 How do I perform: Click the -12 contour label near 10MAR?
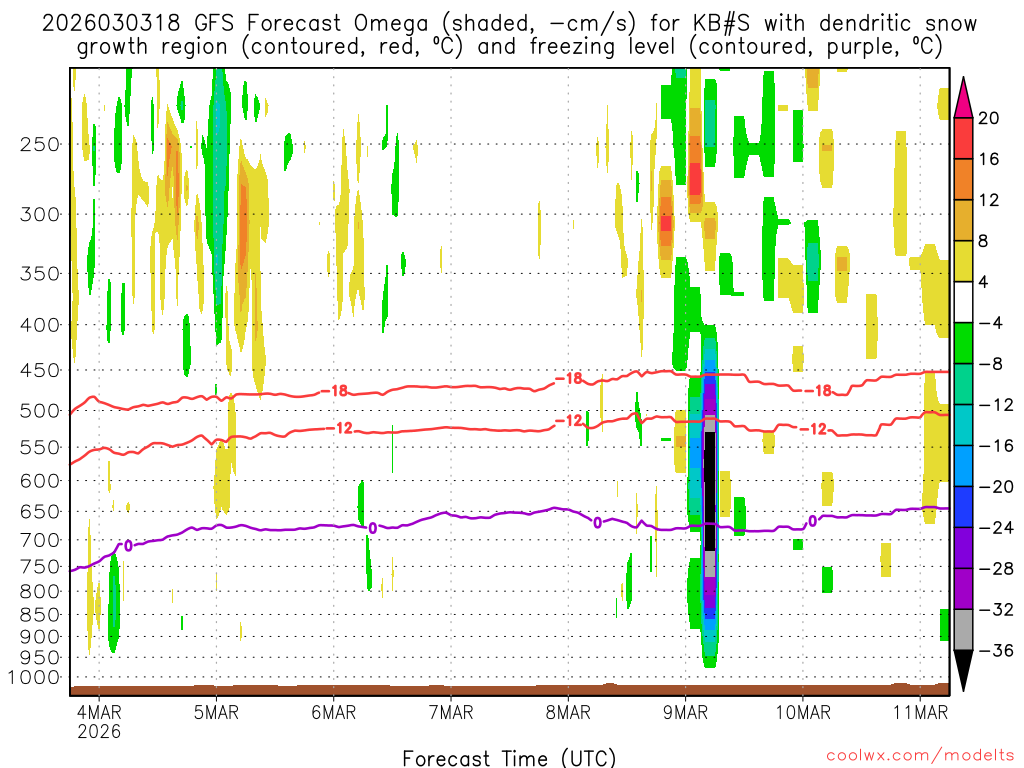(x=813, y=429)
